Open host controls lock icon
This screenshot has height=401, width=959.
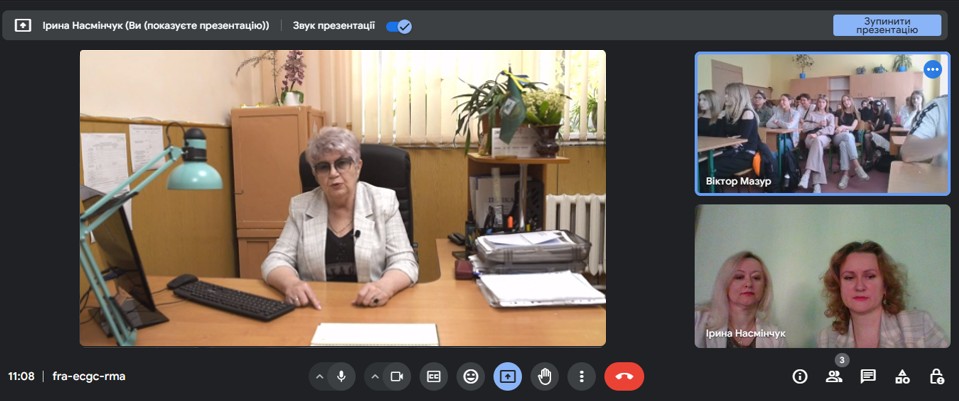[x=936, y=377]
